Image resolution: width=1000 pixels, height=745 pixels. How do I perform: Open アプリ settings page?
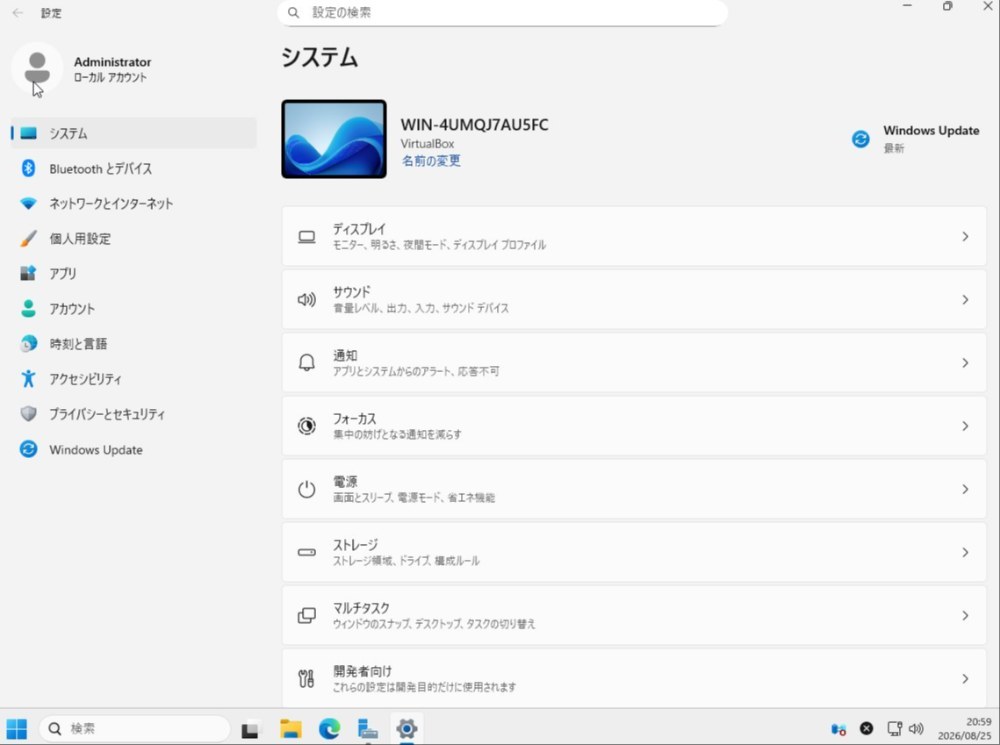coord(133,274)
